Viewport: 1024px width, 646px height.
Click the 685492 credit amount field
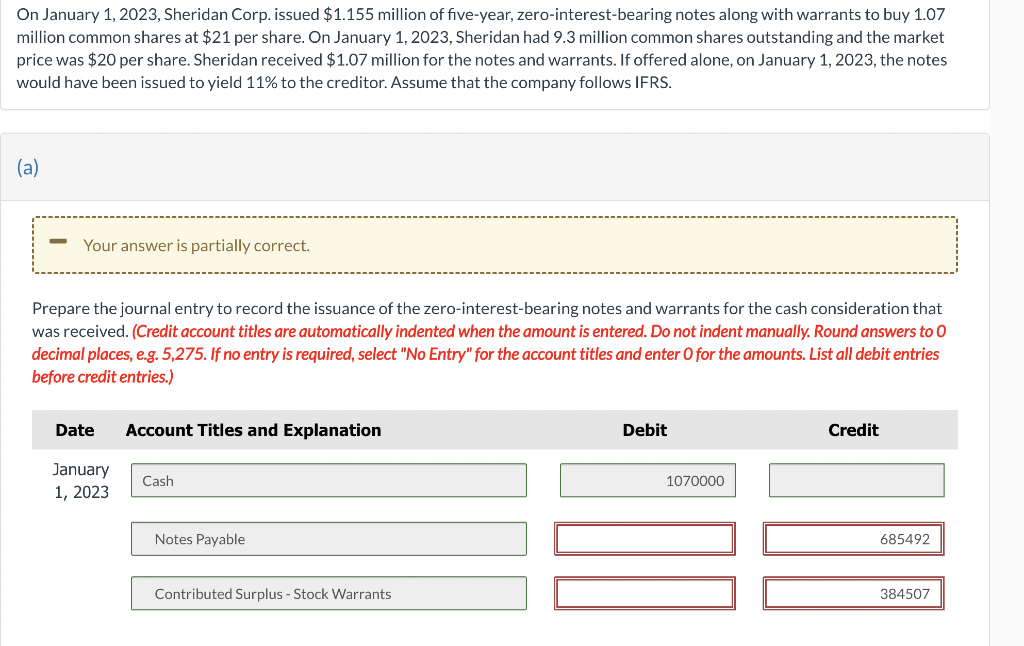(853, 539)
